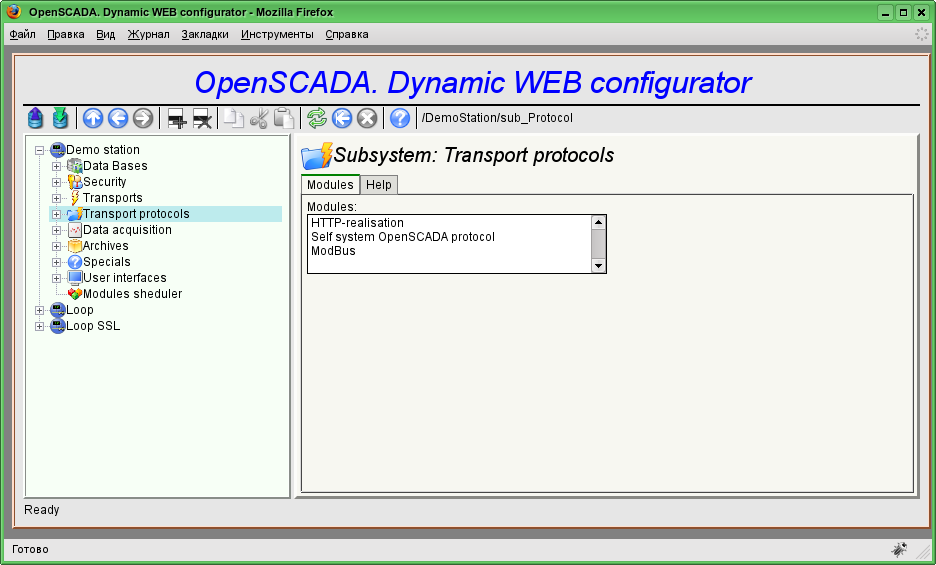Click the Modules sheduler icon in tree
Image resolution: width=936 pixels, height=565 pixels.
75,294
